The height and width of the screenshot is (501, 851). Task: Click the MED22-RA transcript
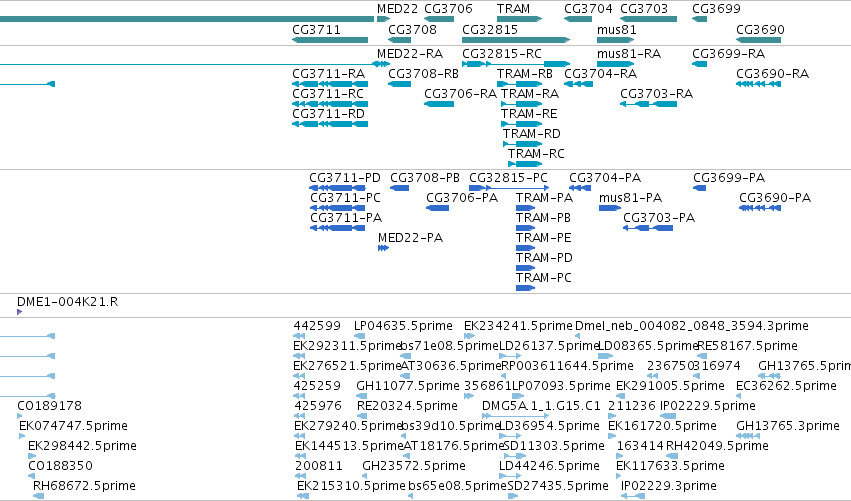pos(383,64)
